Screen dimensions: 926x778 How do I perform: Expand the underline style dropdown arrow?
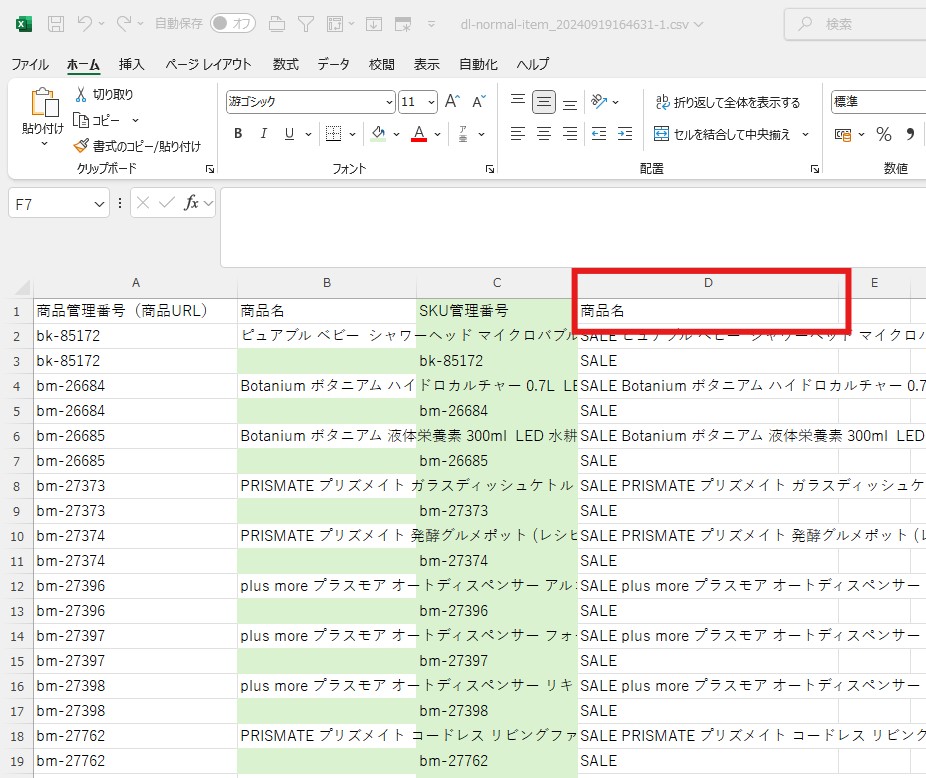(308, 134)
